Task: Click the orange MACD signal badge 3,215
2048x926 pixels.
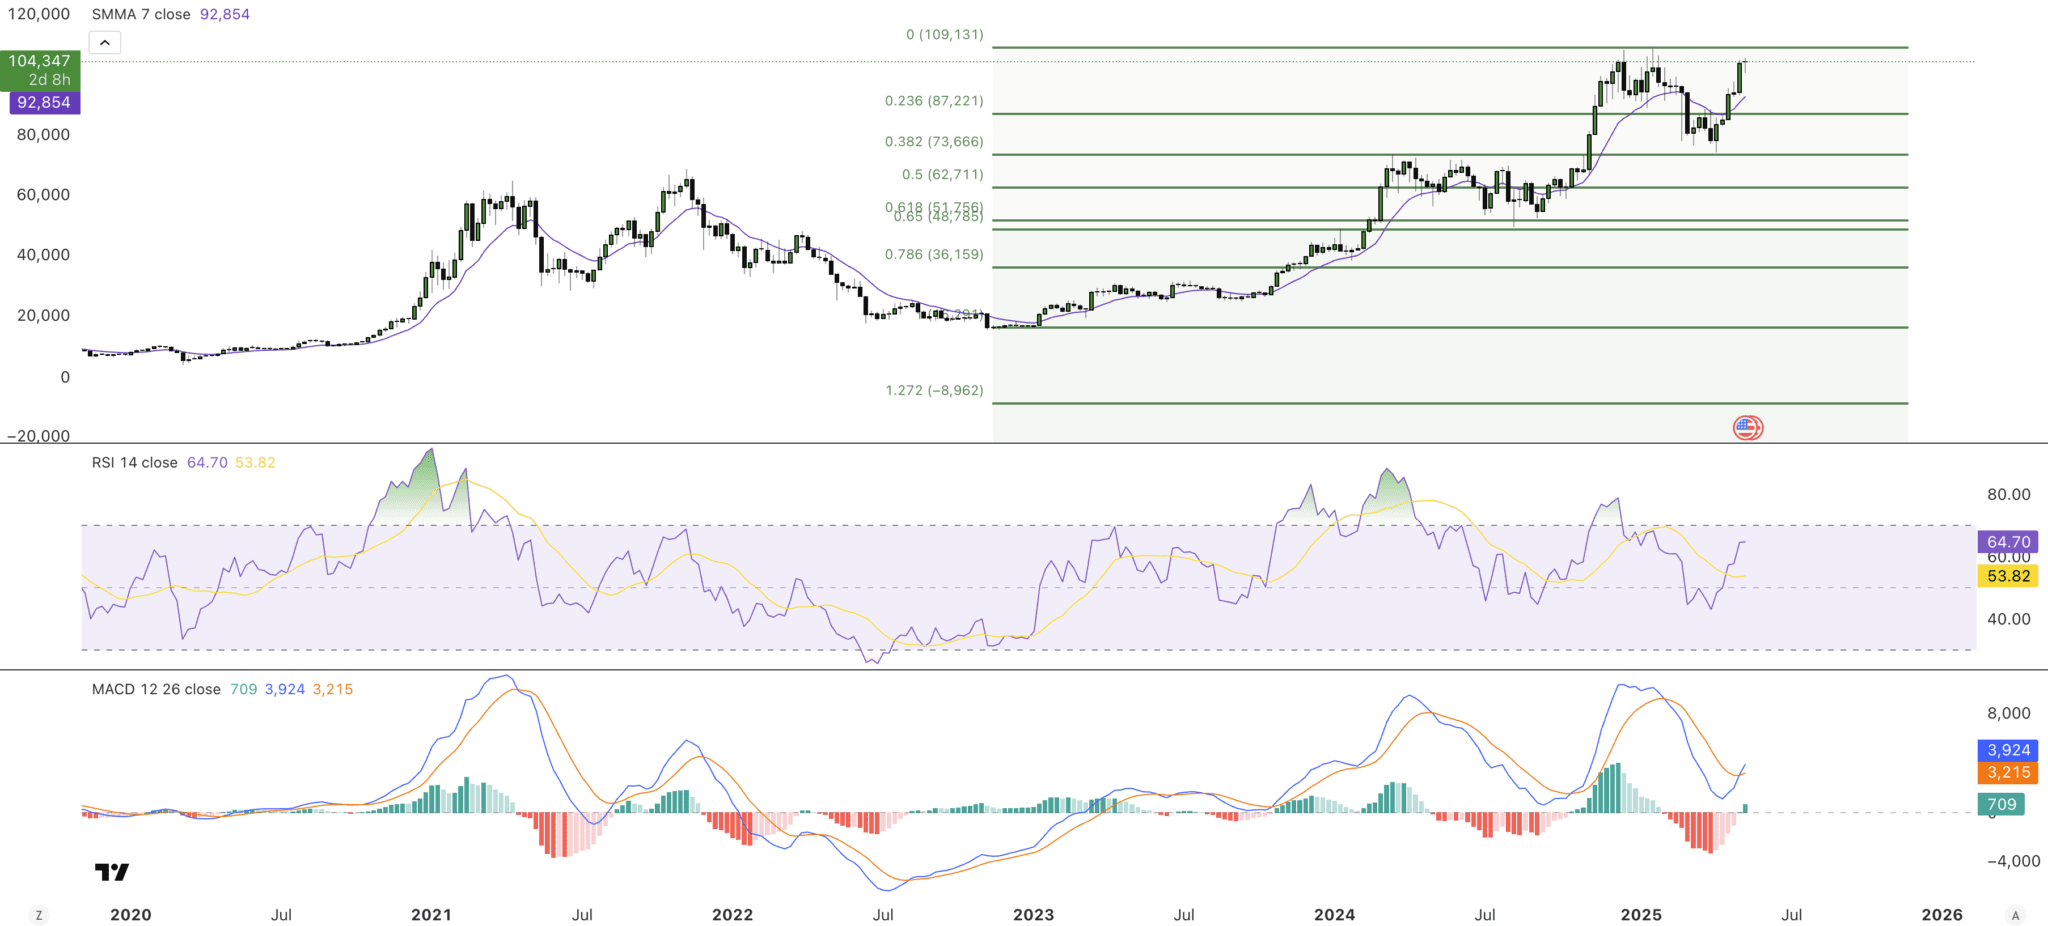Action: coord(2010,771)
